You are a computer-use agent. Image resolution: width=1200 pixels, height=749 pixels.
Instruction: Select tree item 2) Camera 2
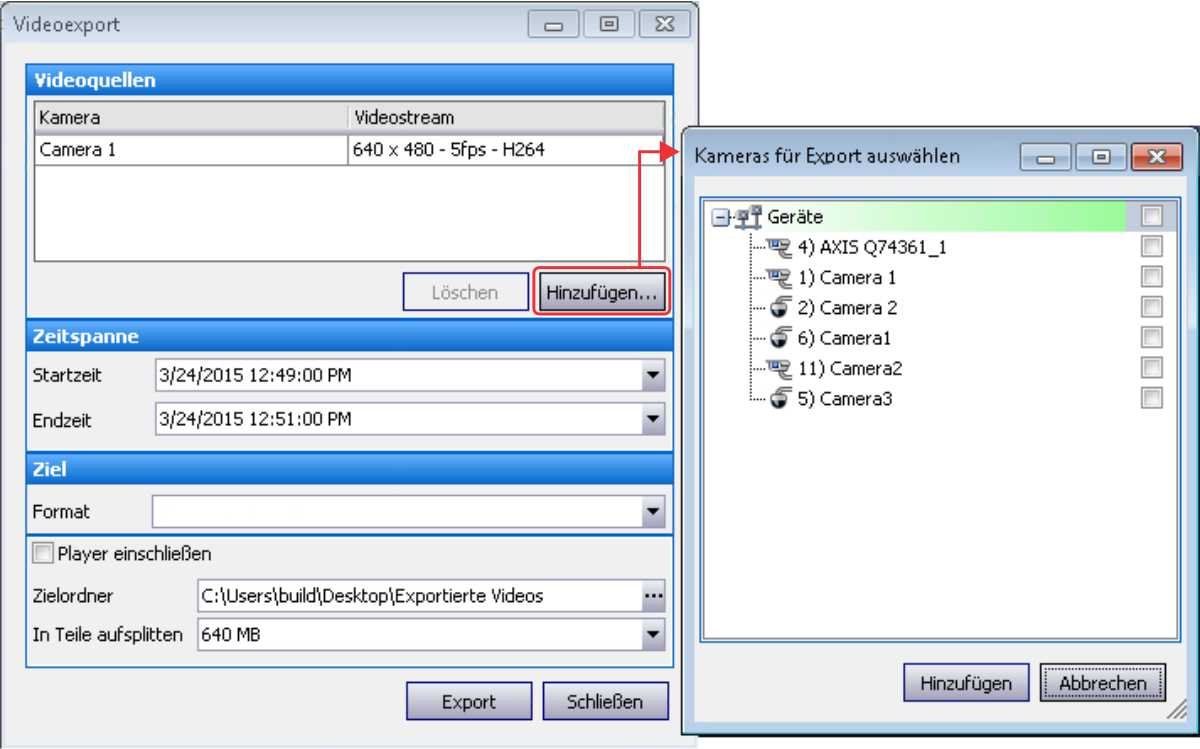coord(847,308)
